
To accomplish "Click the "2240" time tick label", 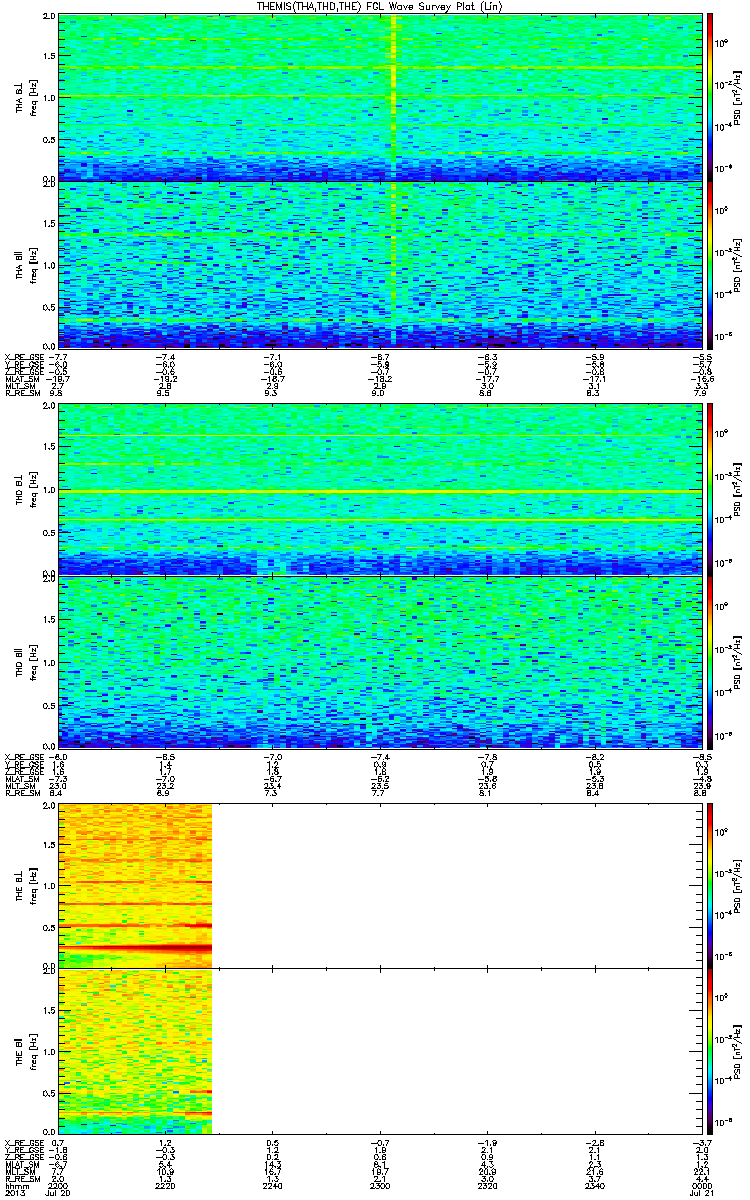I will pos(272,1185).
